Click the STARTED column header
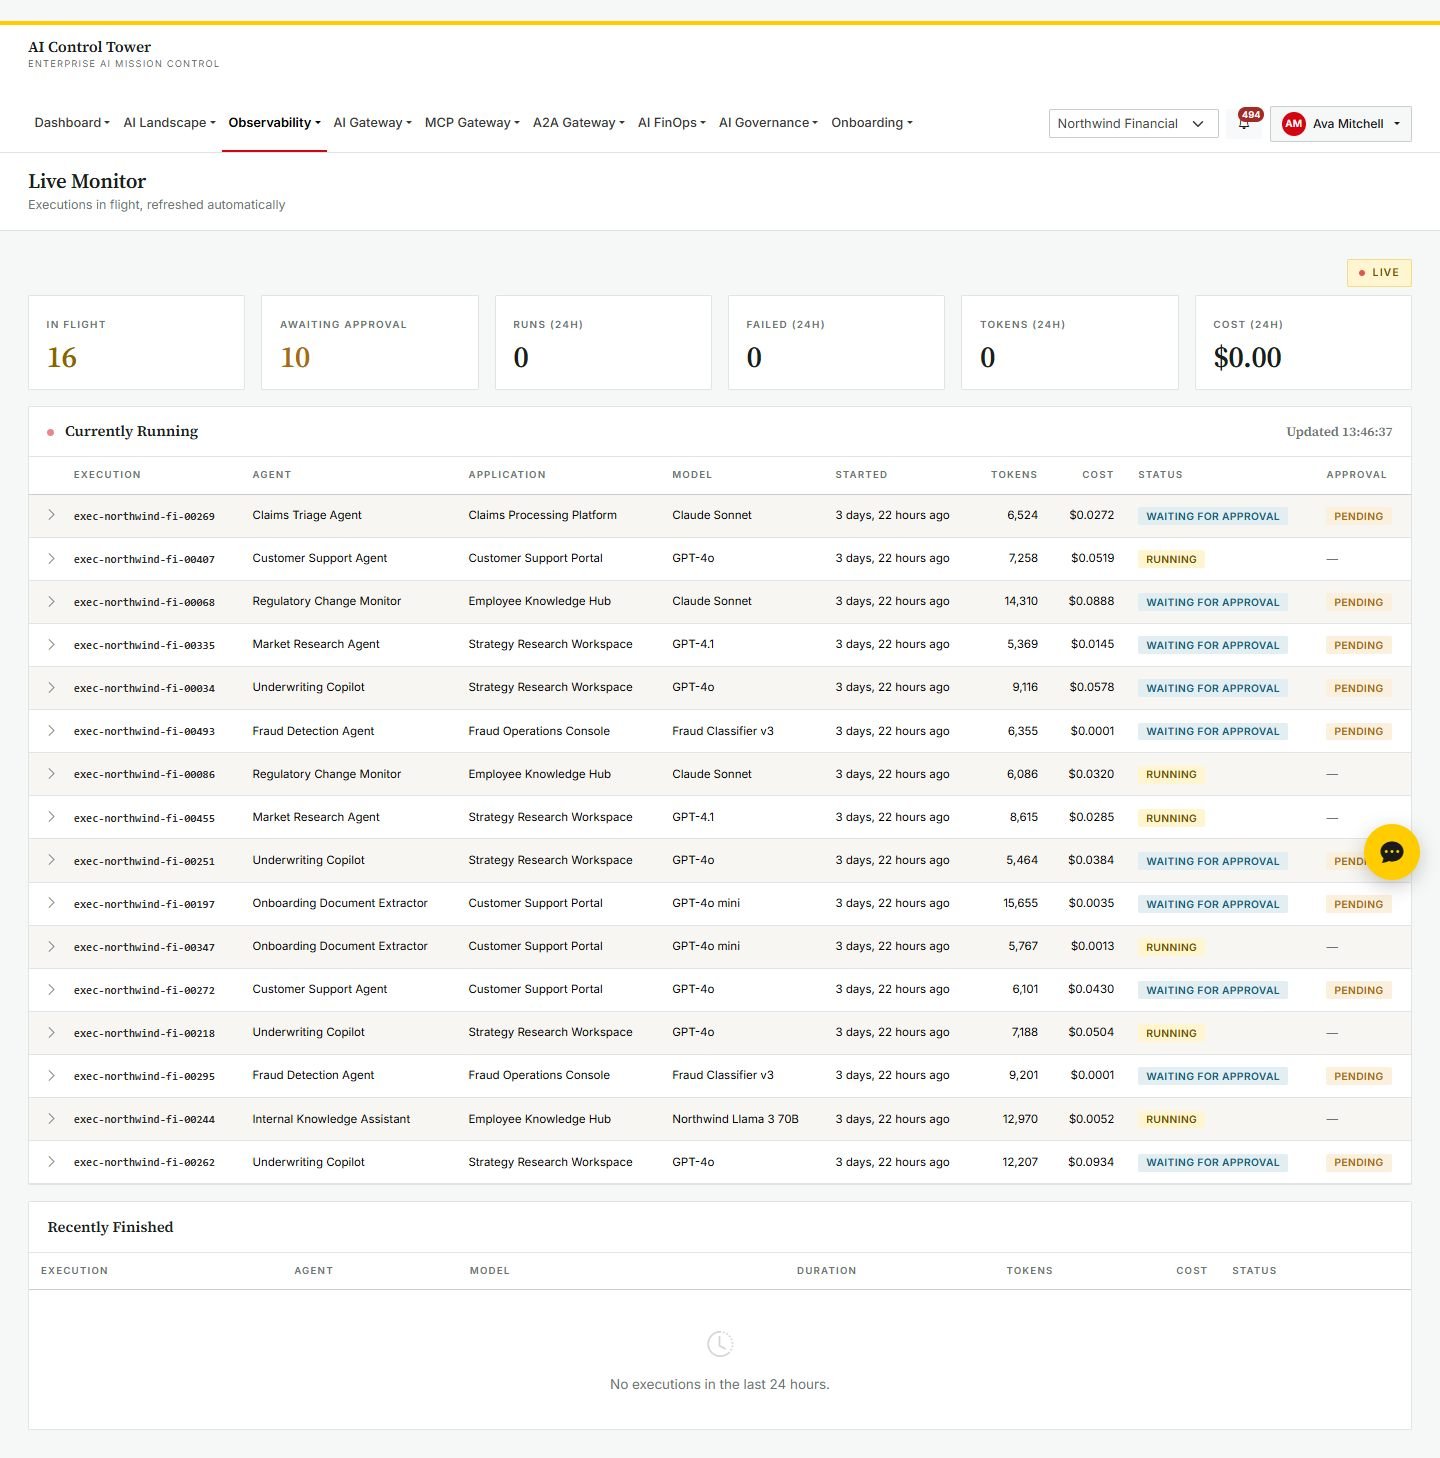The height and width of the screenshot is (1458, 1440). [x=861, y=475]
